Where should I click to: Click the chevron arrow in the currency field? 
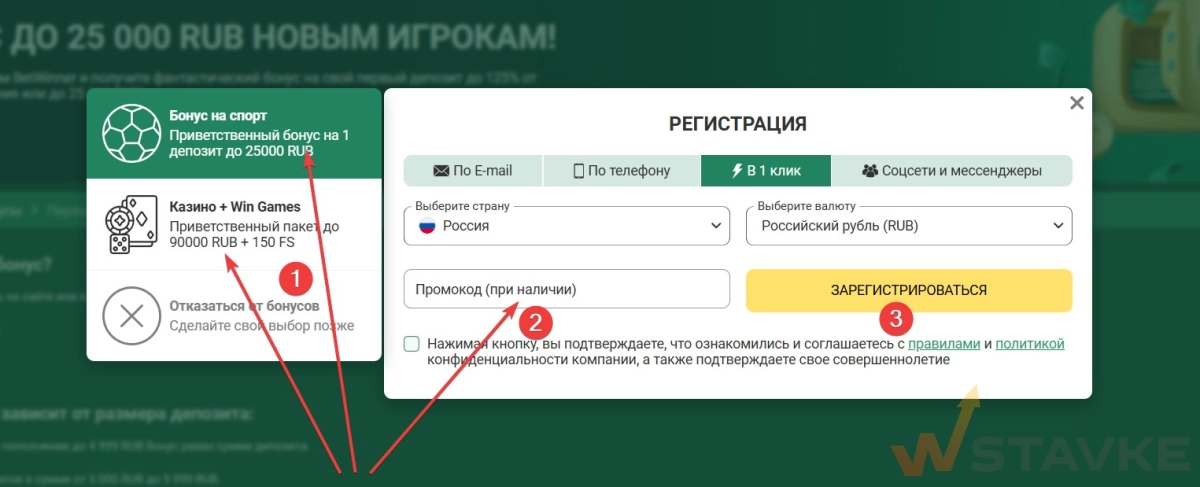tap(1059, 226)
